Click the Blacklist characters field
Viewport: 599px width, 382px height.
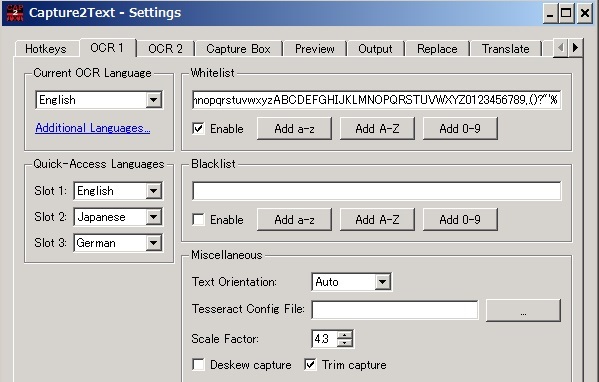[x=376, y=191]
